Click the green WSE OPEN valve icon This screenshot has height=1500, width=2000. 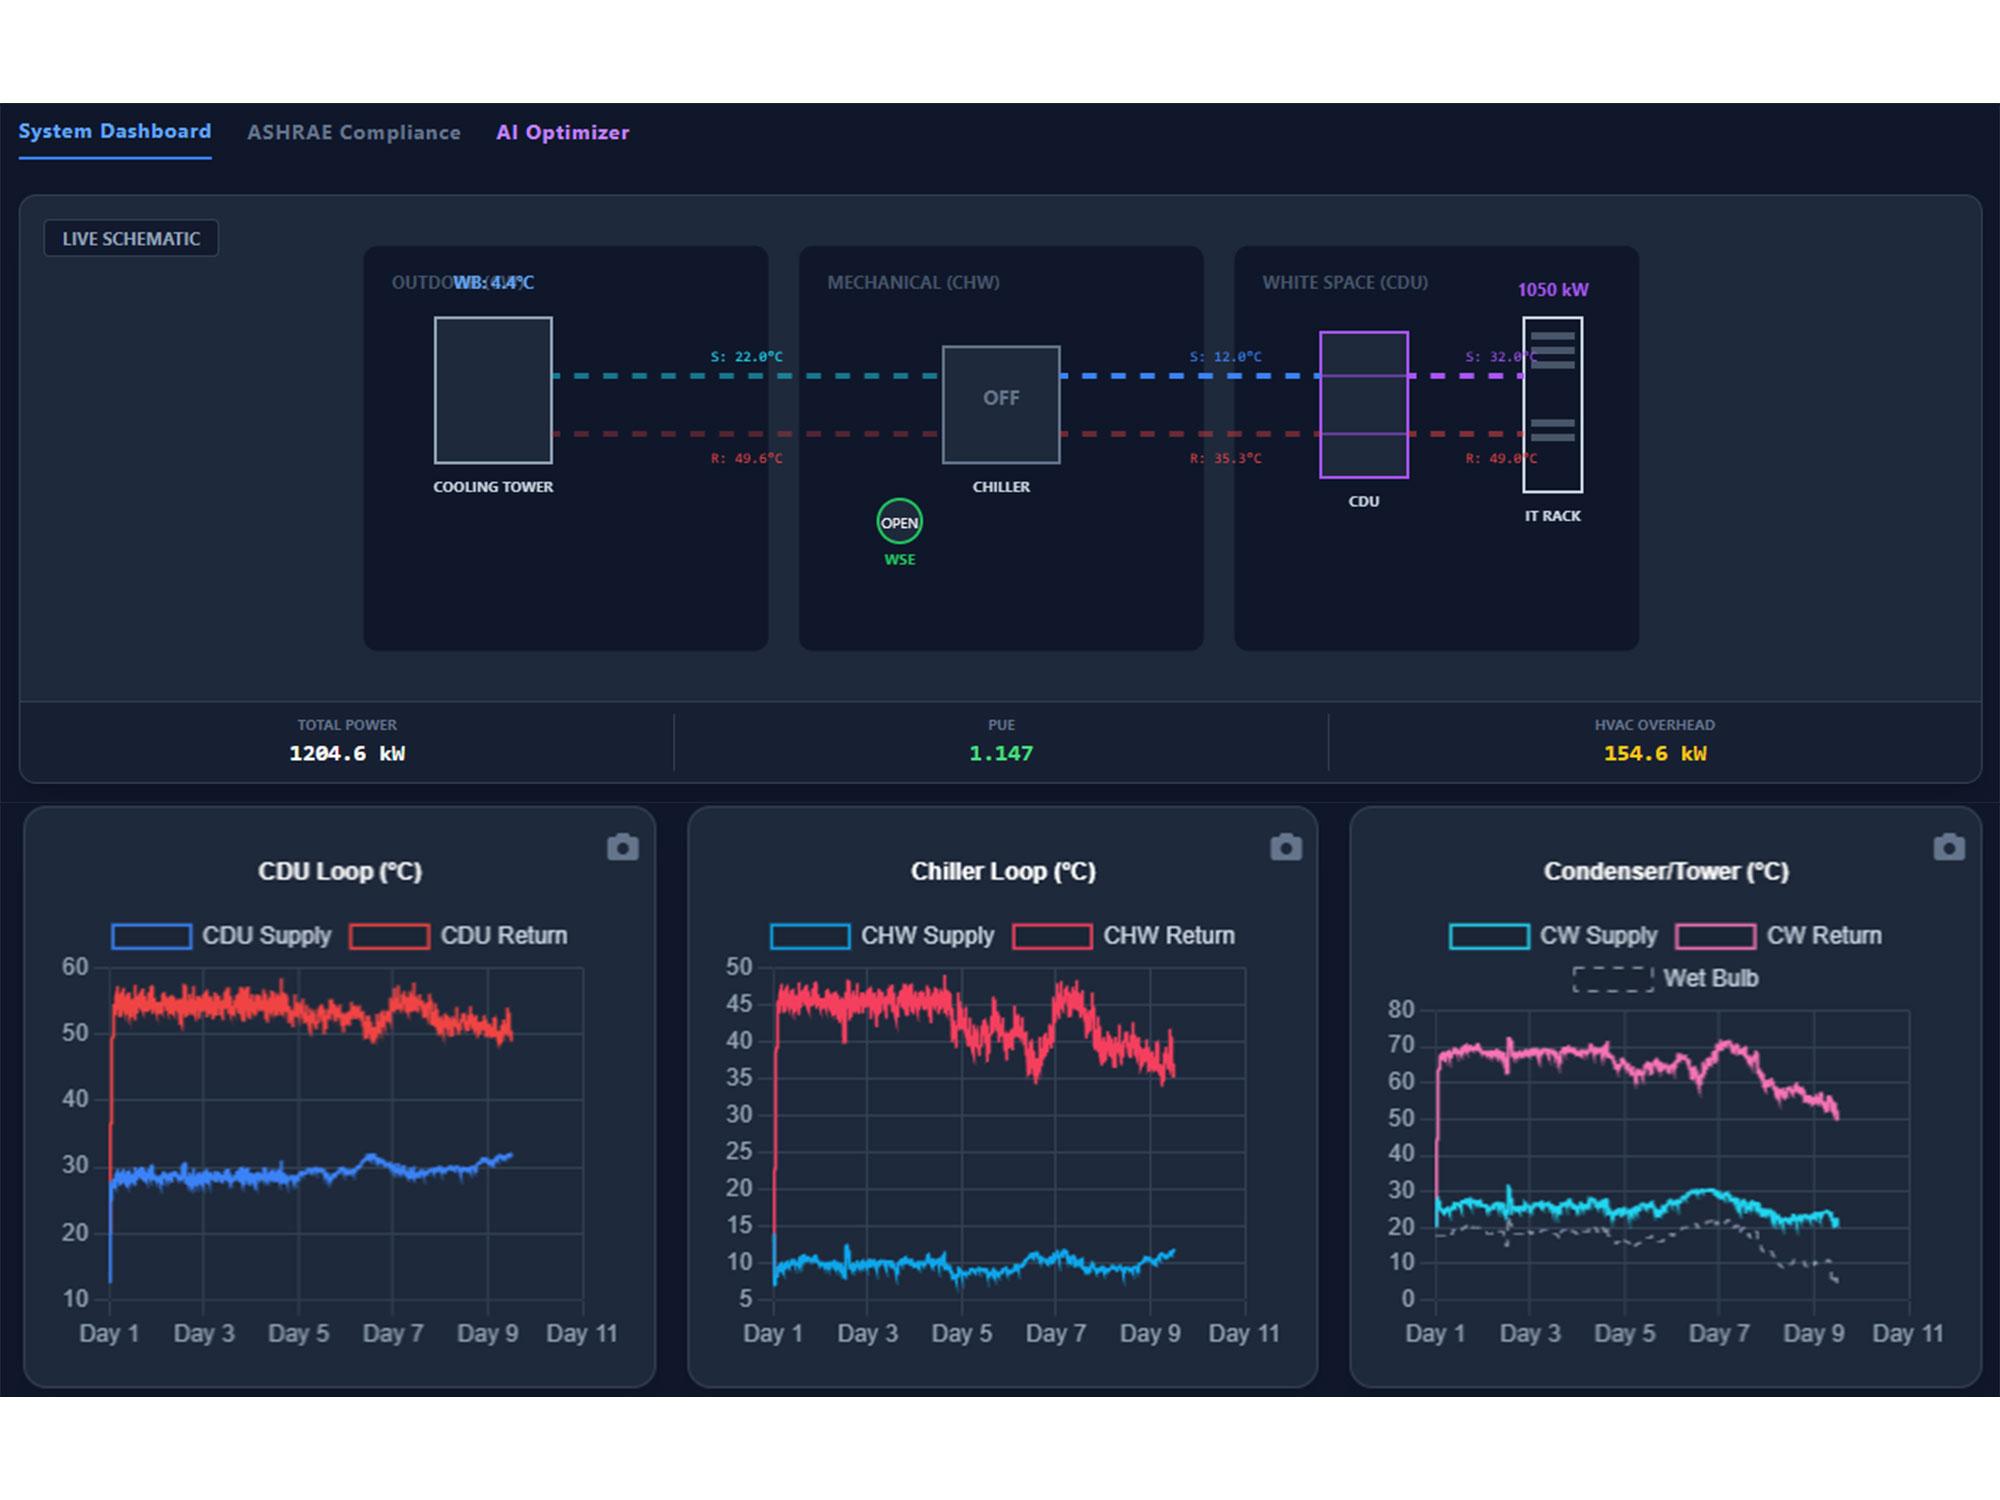click(x=899, y=522)
